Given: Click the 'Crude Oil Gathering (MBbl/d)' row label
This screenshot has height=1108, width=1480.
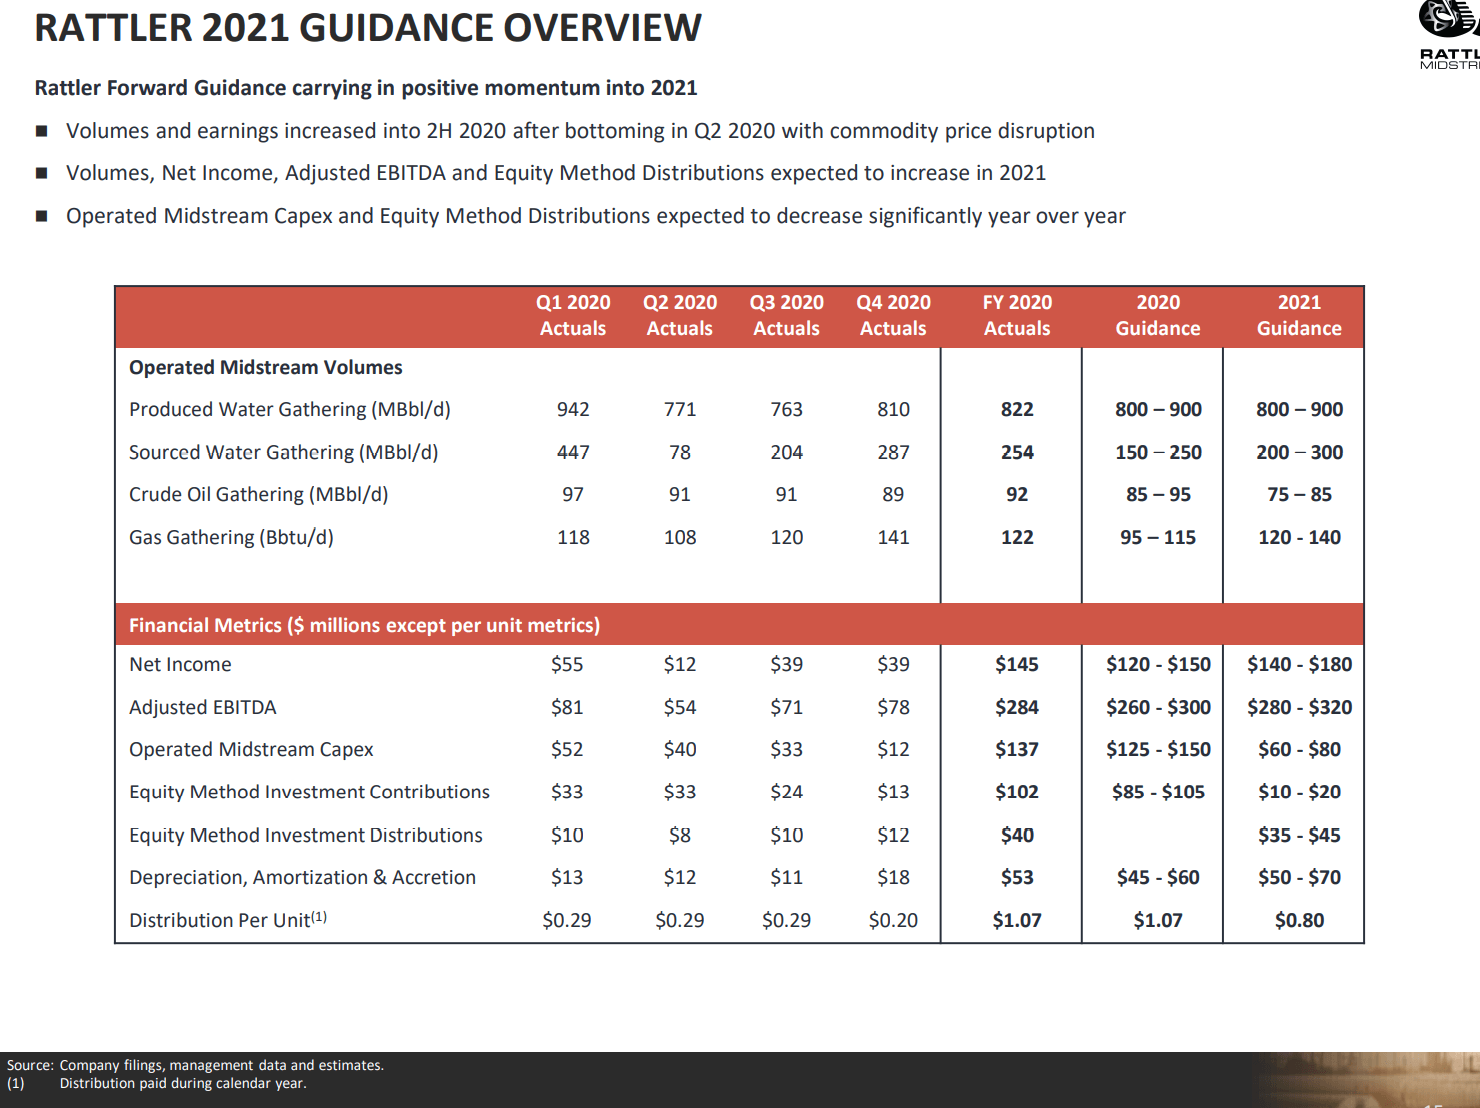Looking at the screenshot, I should pos(259,495).
